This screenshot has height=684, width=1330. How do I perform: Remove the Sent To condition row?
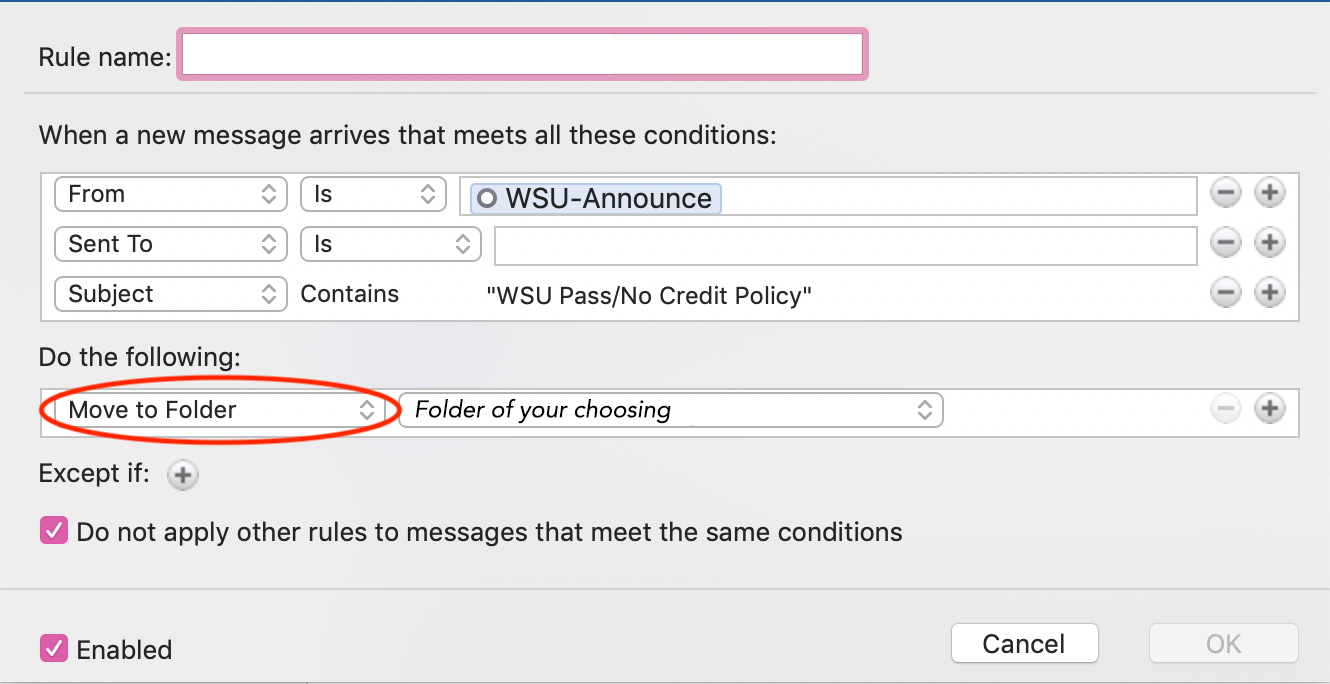pyautogui.click(x=1226, y=243)
